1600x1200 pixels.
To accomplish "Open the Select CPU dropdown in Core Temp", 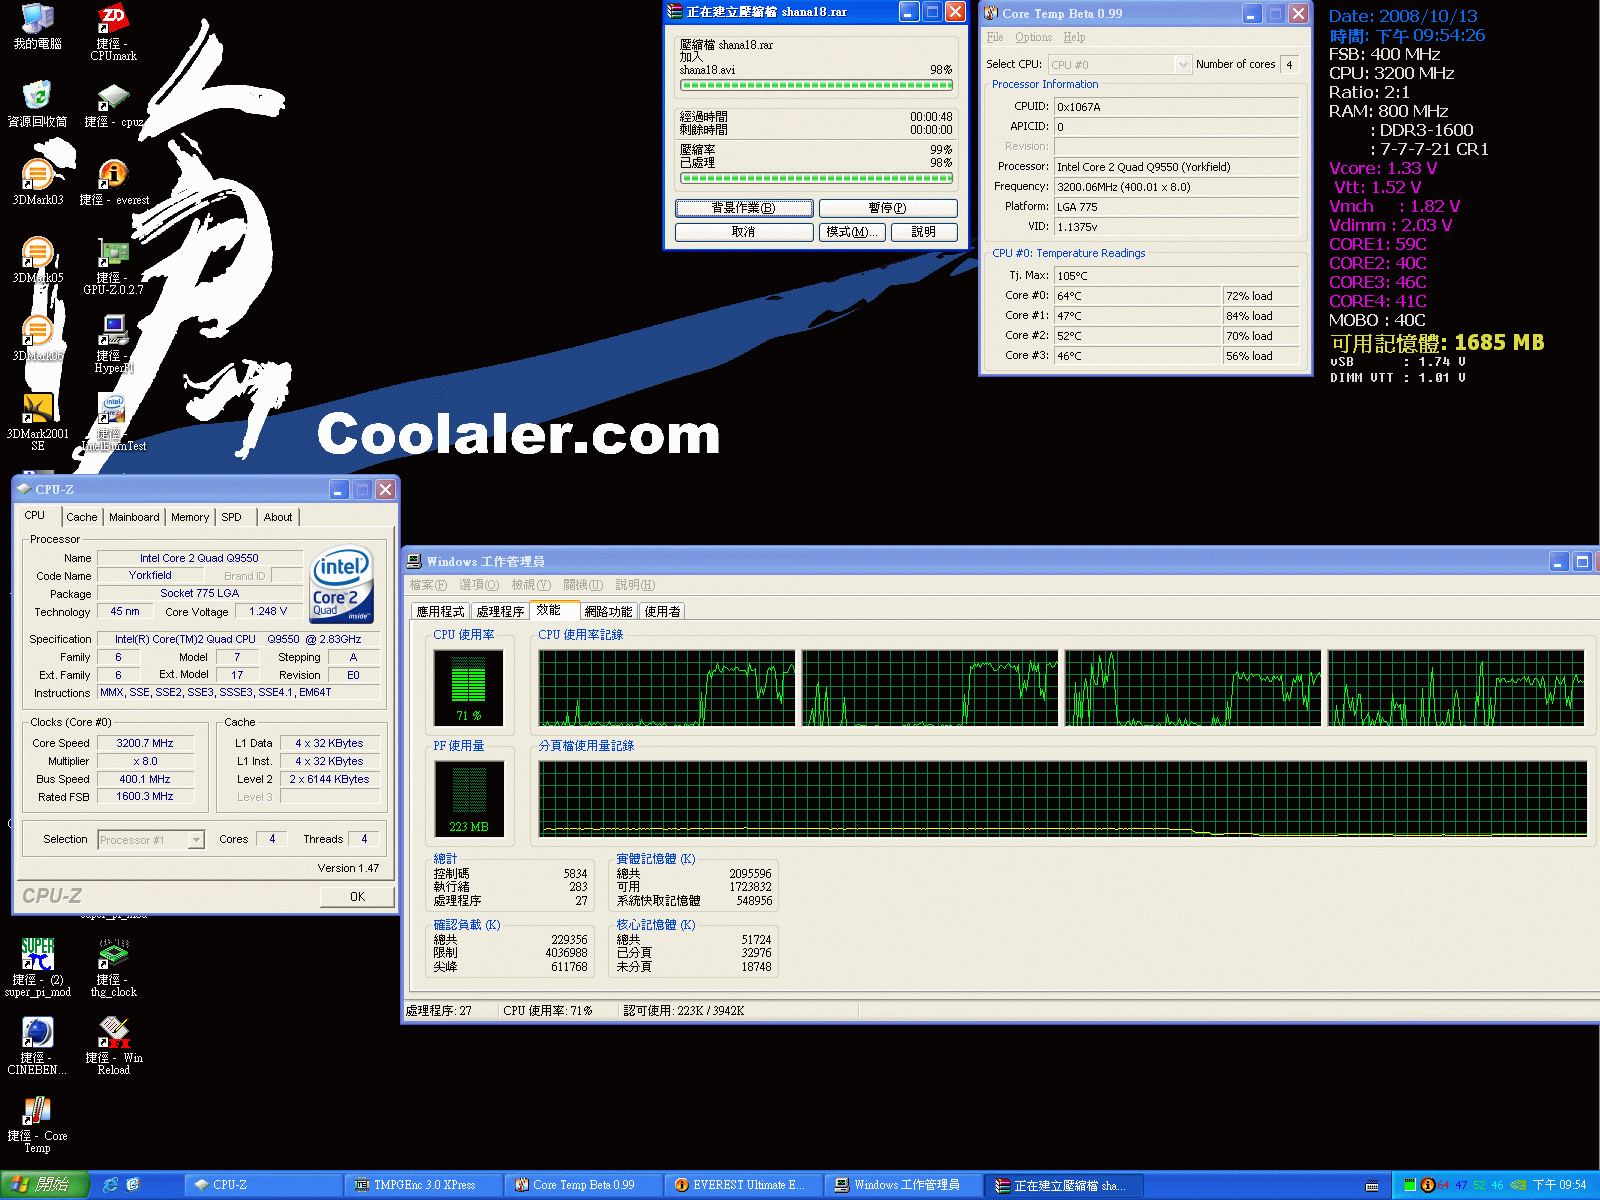I will 1120,65.
